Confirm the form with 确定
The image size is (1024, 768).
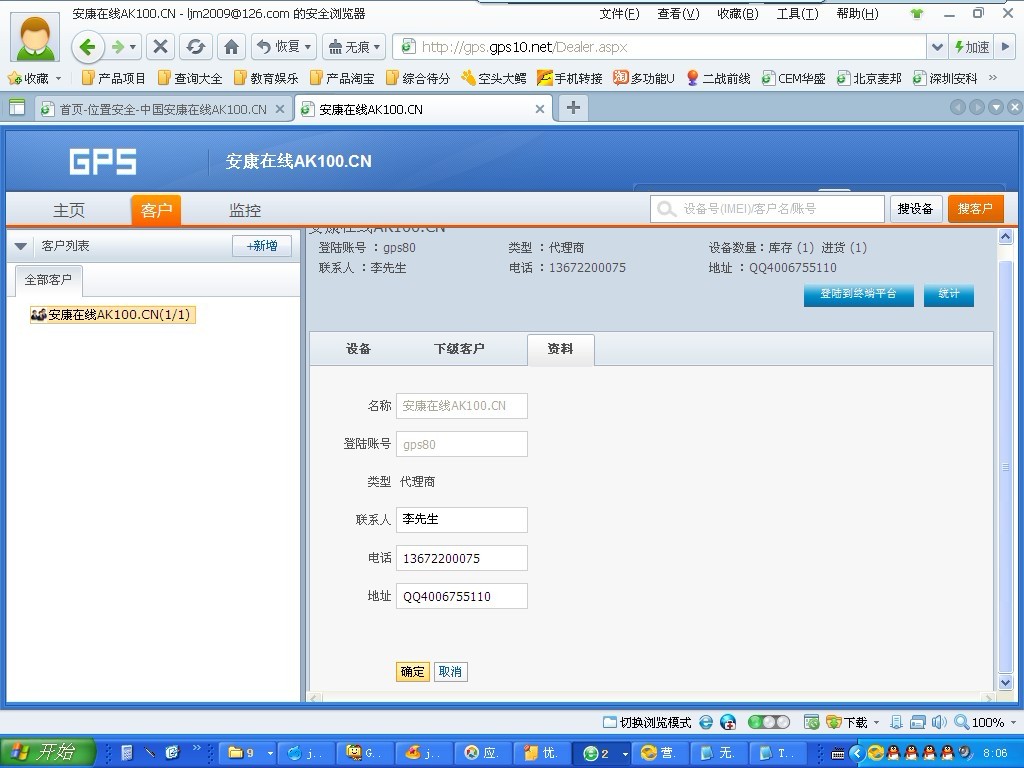413,671
